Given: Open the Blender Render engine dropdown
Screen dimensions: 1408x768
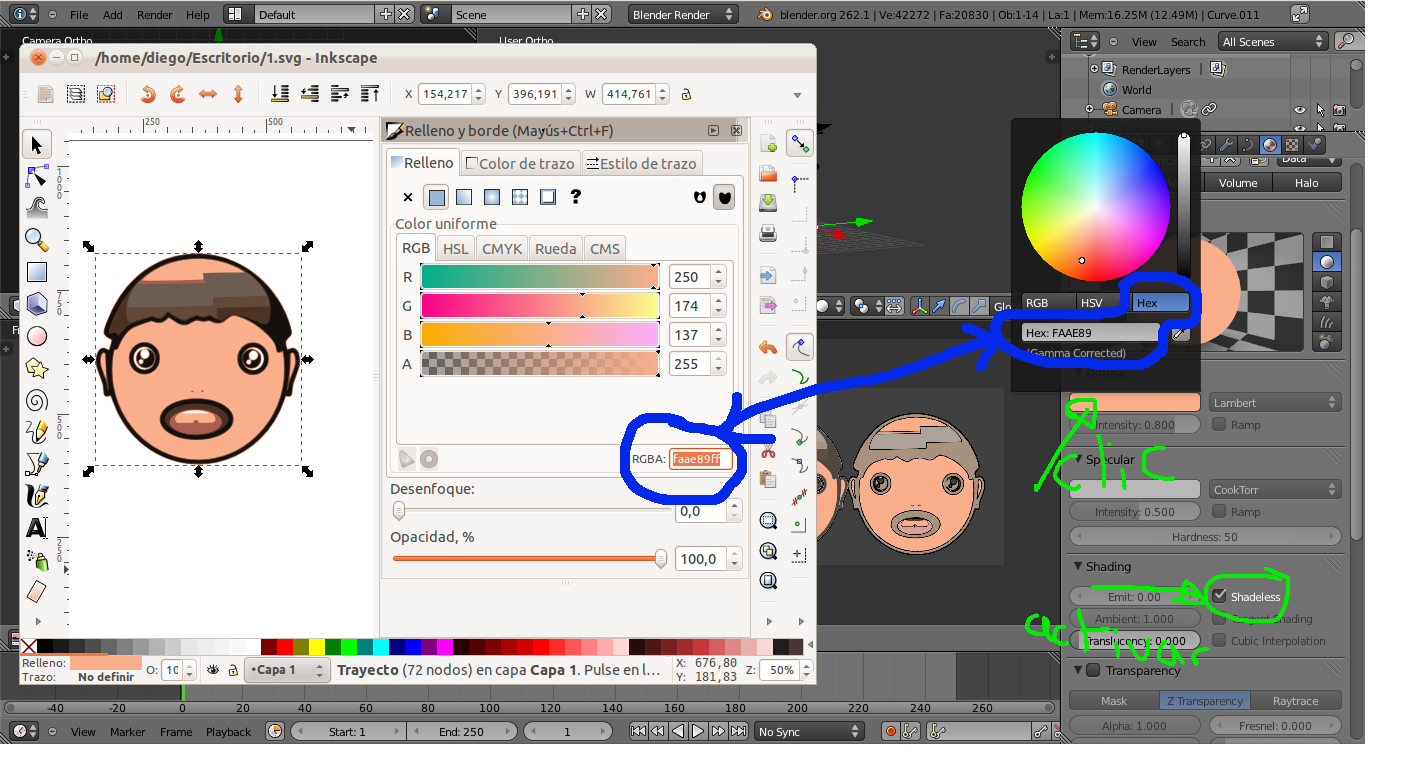Looking at the screenshot, I should [x=684, y=15].
